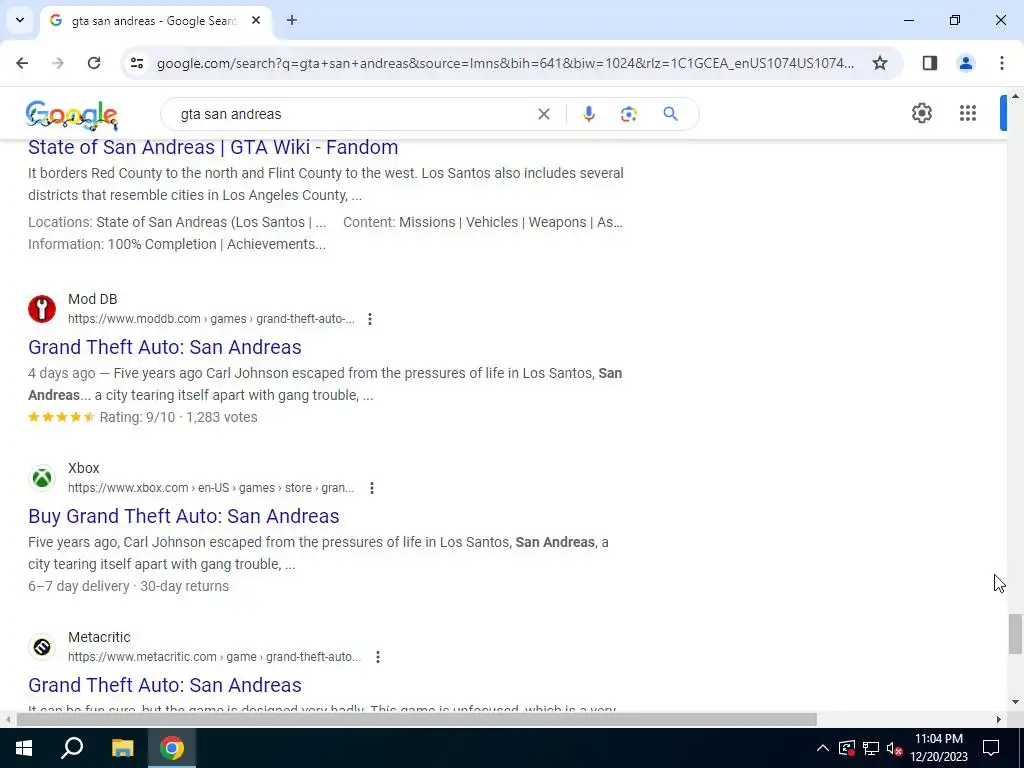Start voice search with microphone
The height and width of the screenshot is (768, 1024).
pyautogui.click(x=588, y=114)
